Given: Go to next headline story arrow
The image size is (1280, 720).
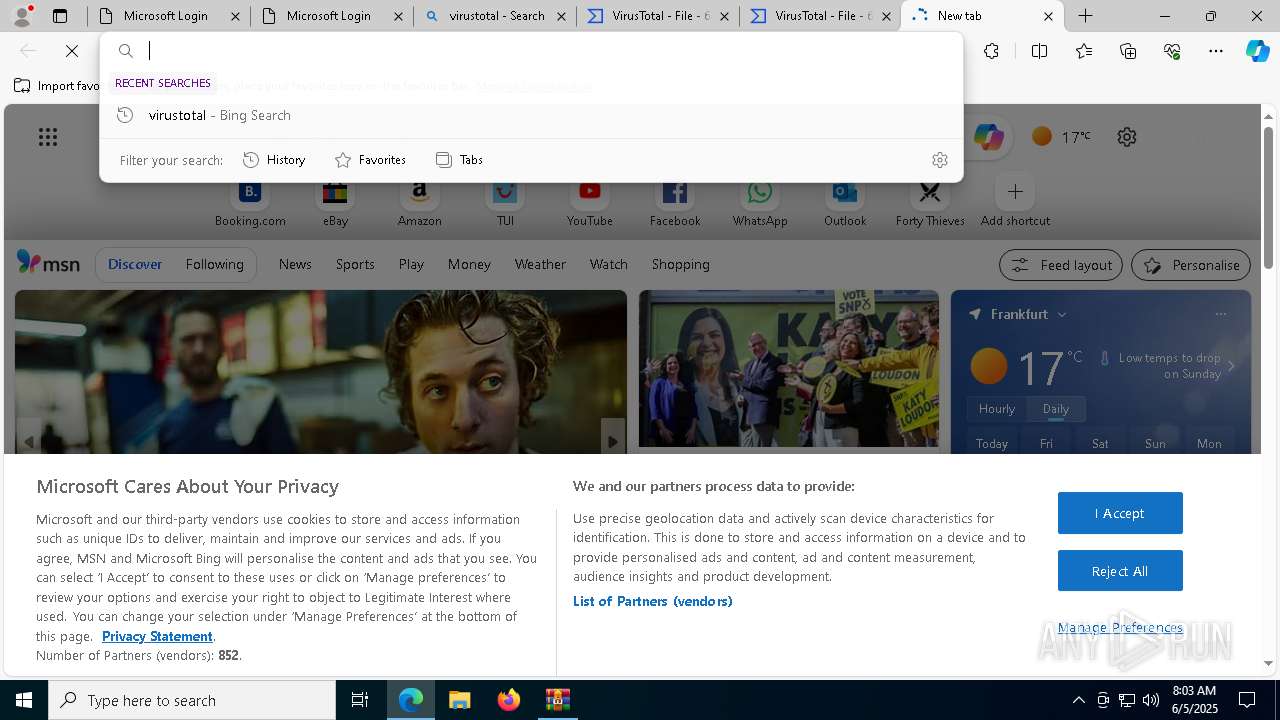Looking at the screenshot, I should coord(612,441).
